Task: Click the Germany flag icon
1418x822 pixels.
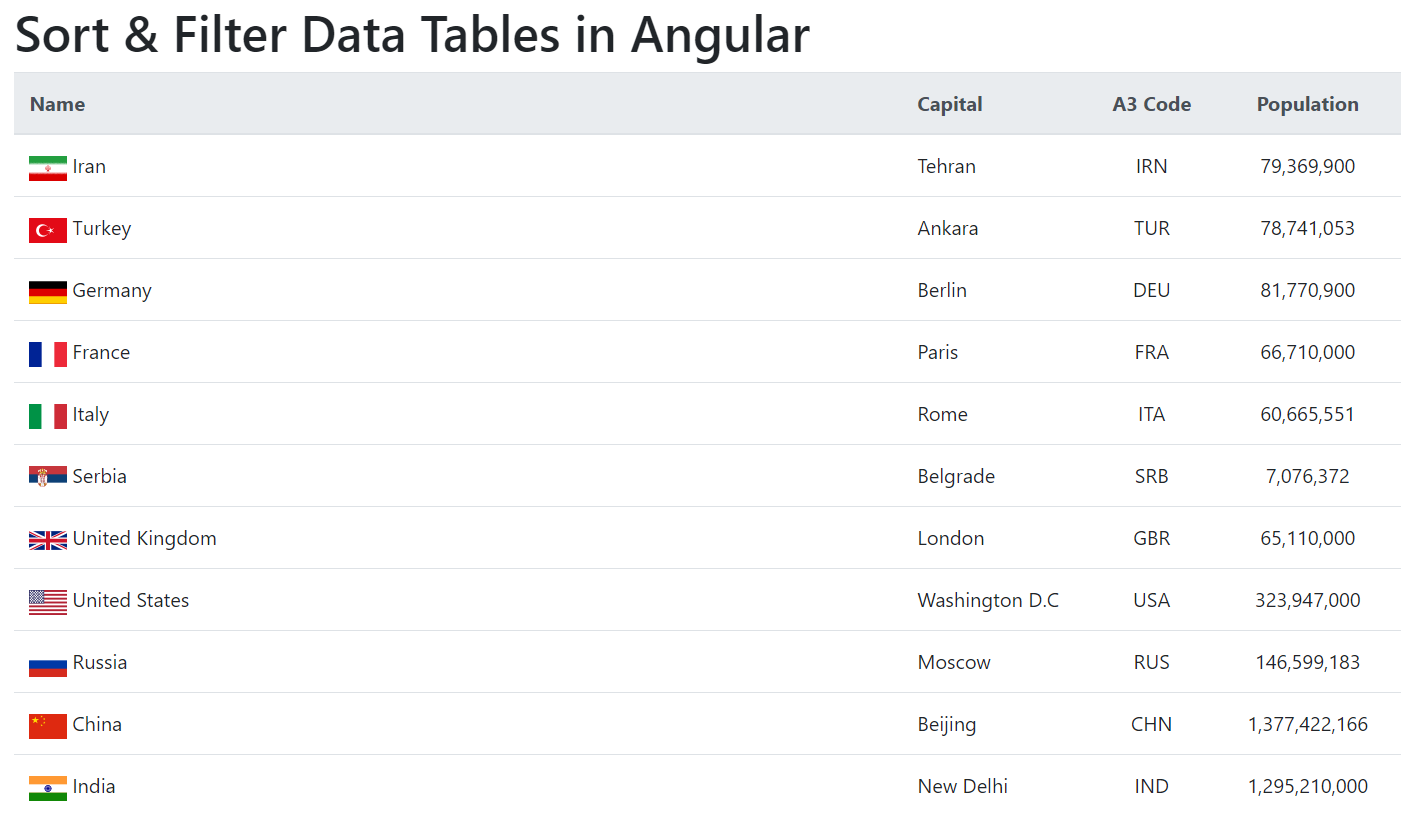Action: click(47, 290)
